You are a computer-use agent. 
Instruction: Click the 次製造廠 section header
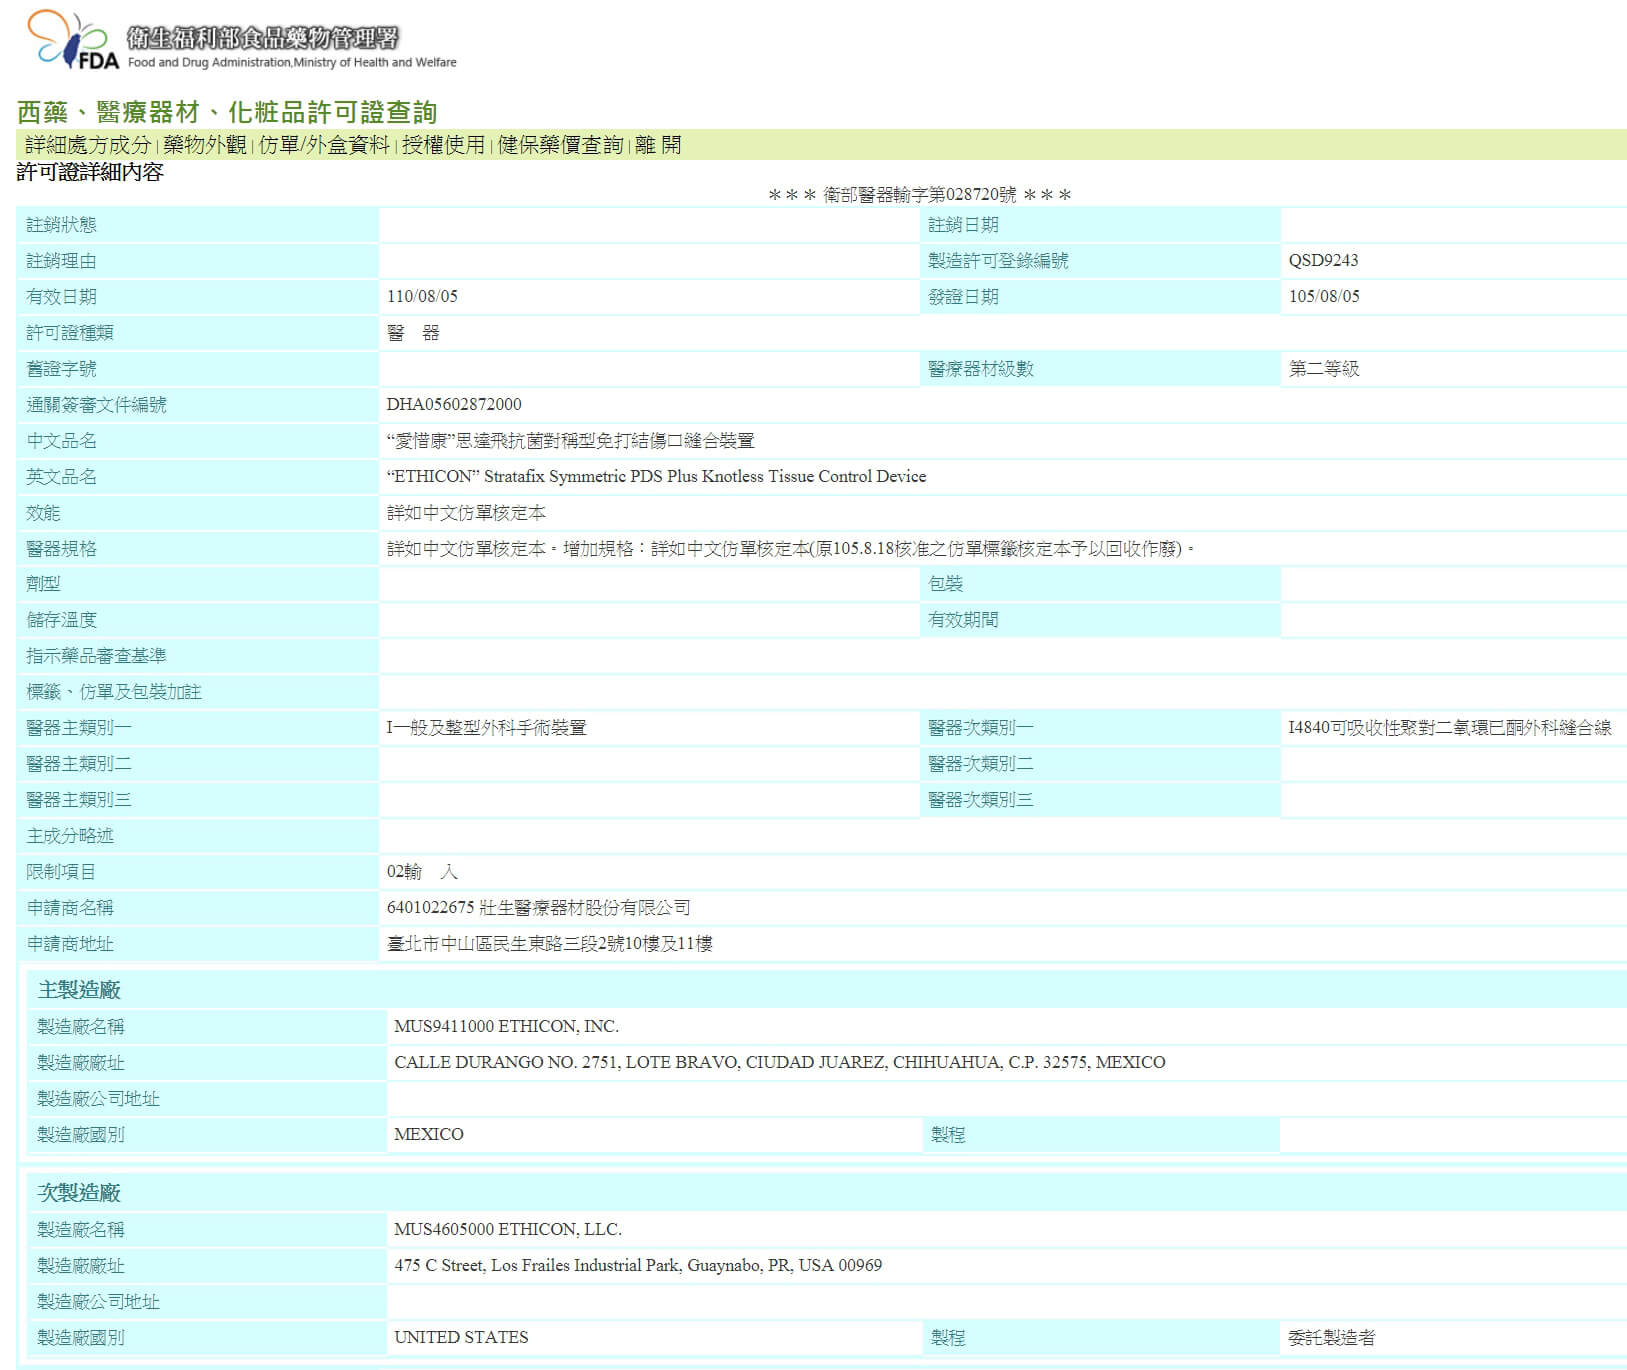(x=79, y=1193)
